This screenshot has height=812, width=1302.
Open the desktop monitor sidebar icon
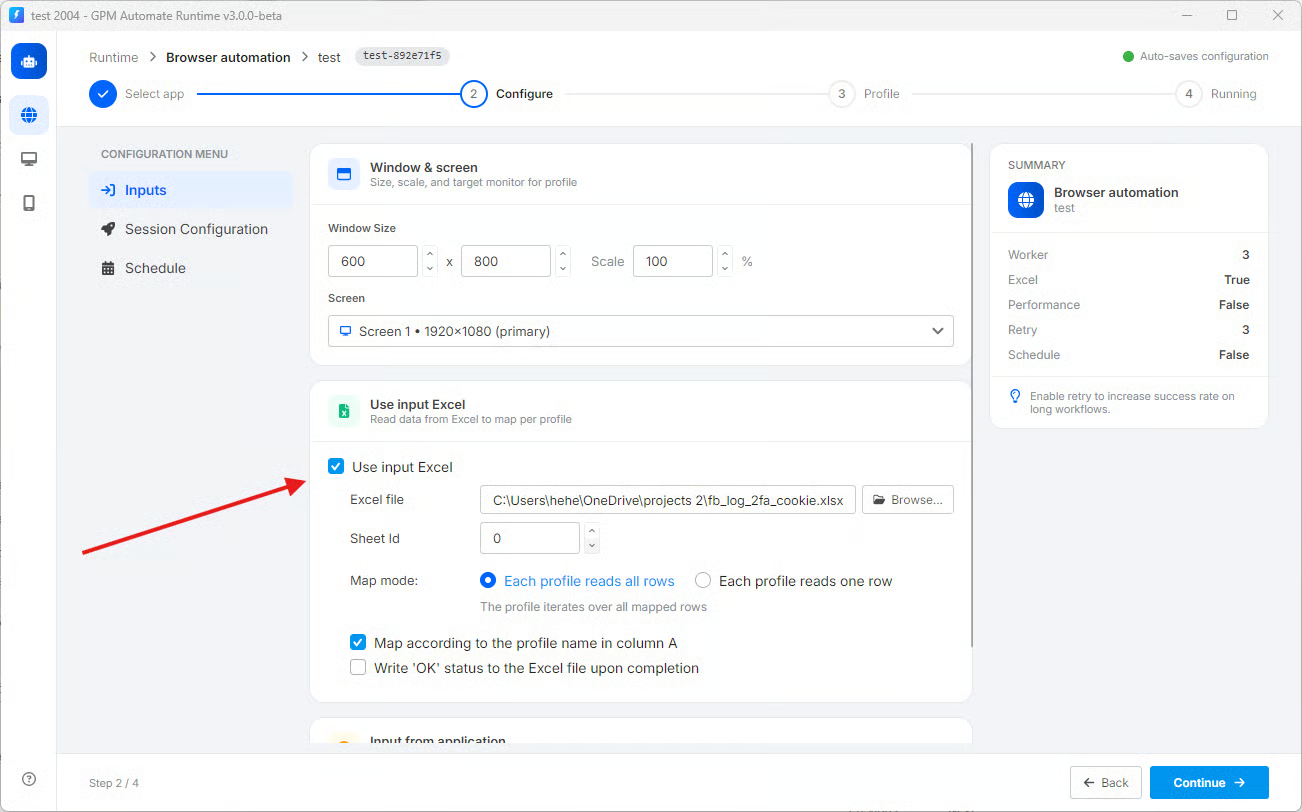coord(29,159)
